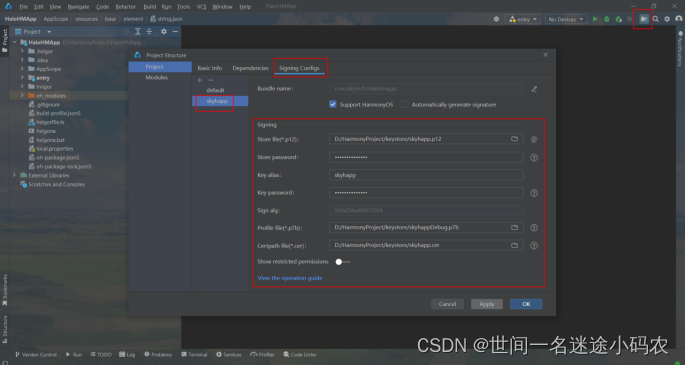Screen dimensions: 685x365
Task: Click the edit pencil beside Bundle name
Action: [534, 89]
